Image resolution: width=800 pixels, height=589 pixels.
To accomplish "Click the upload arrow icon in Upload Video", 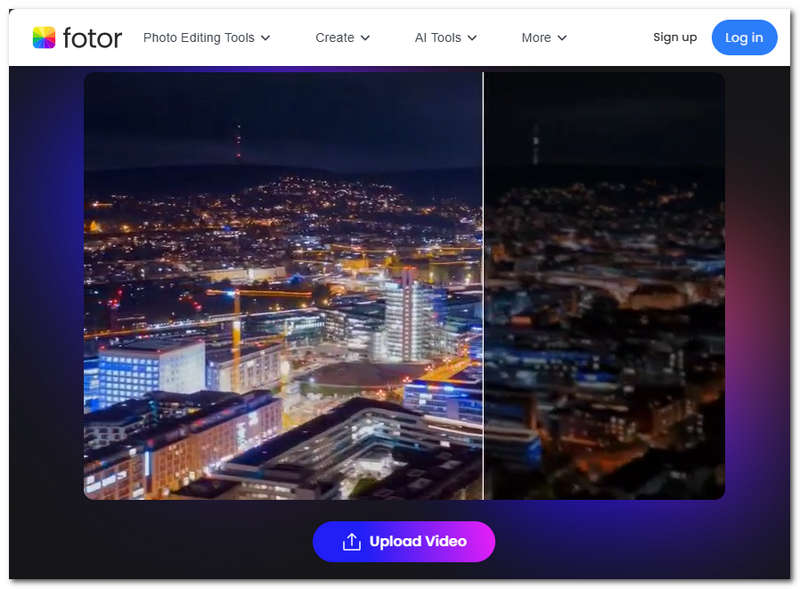I will point(351,542).
